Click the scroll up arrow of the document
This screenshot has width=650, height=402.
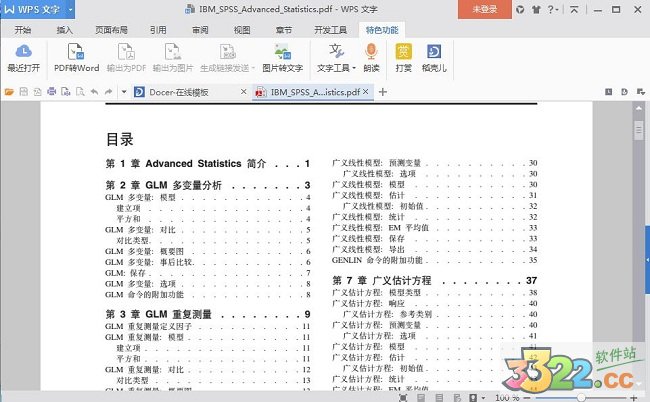pos(638,108)
